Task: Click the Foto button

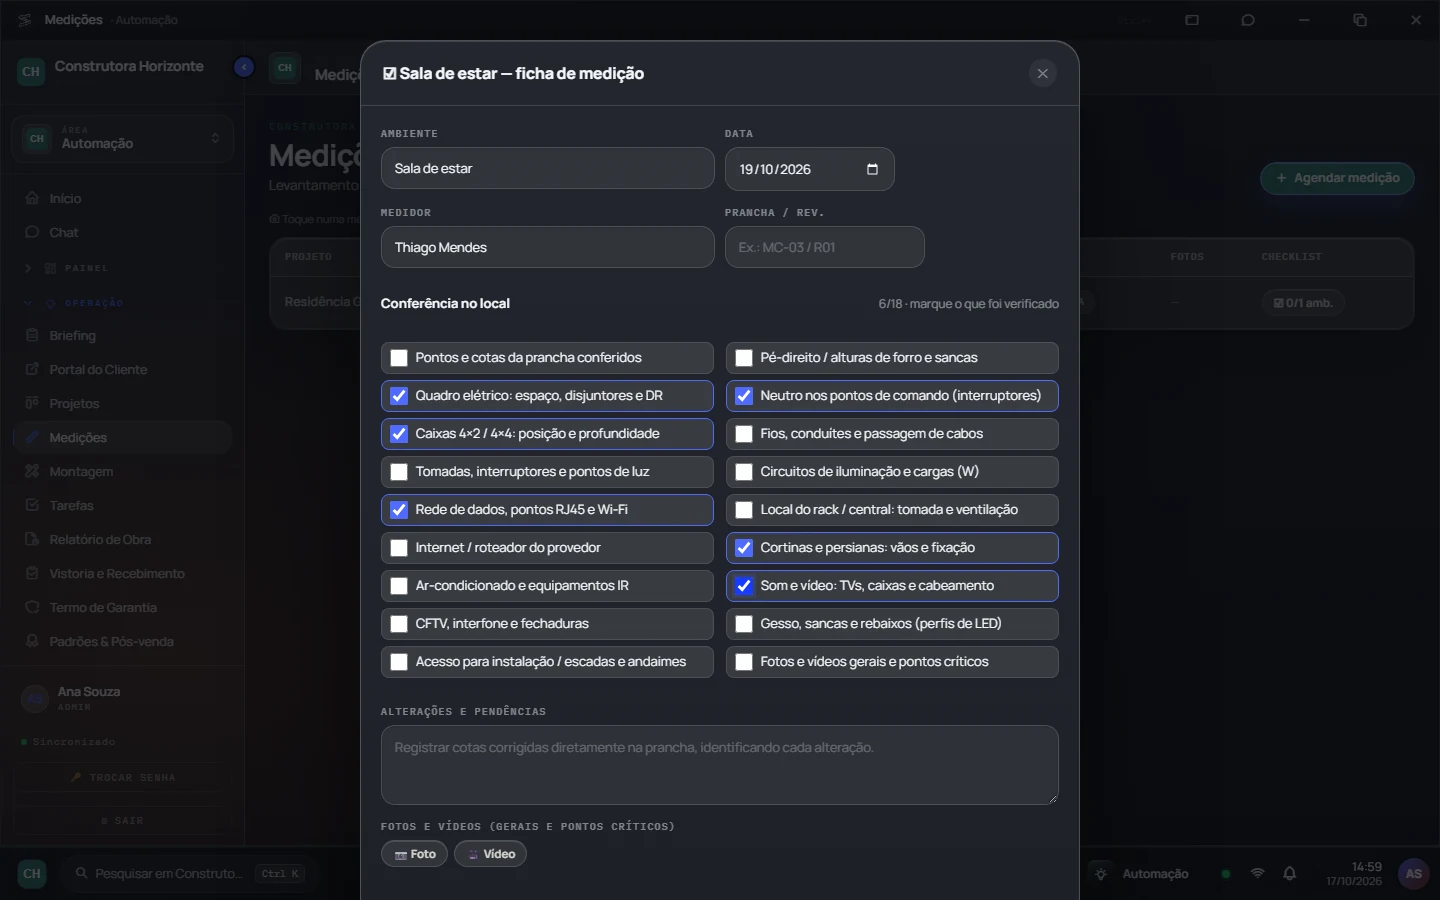Action: pos(414,854)
